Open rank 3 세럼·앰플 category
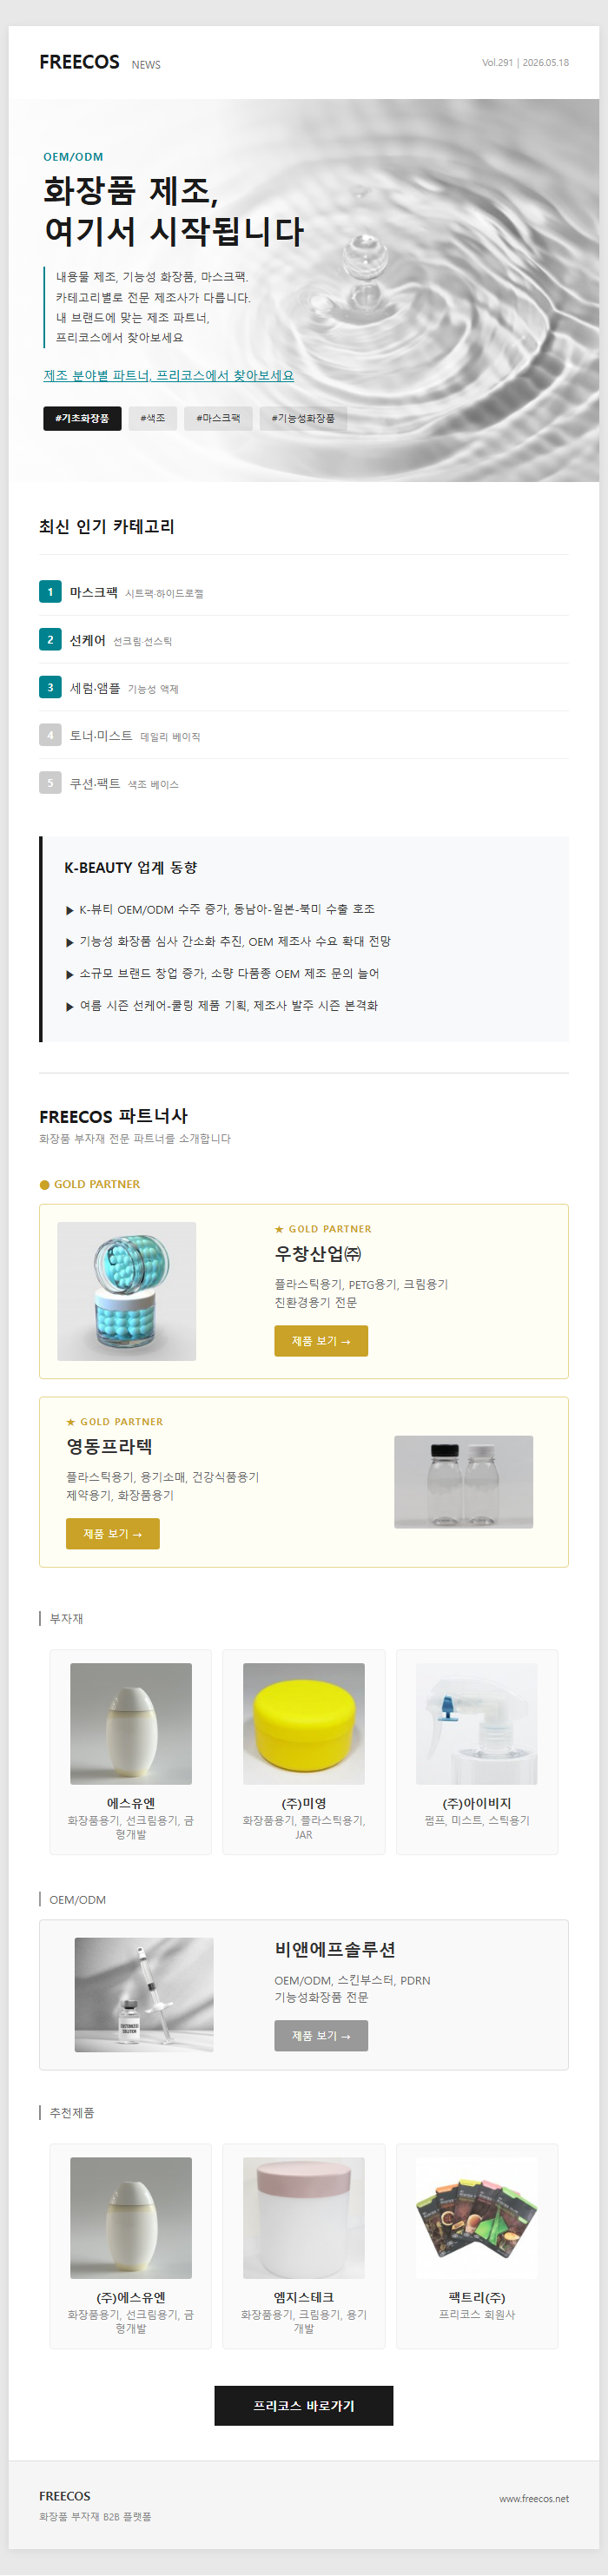 point(304,688)
